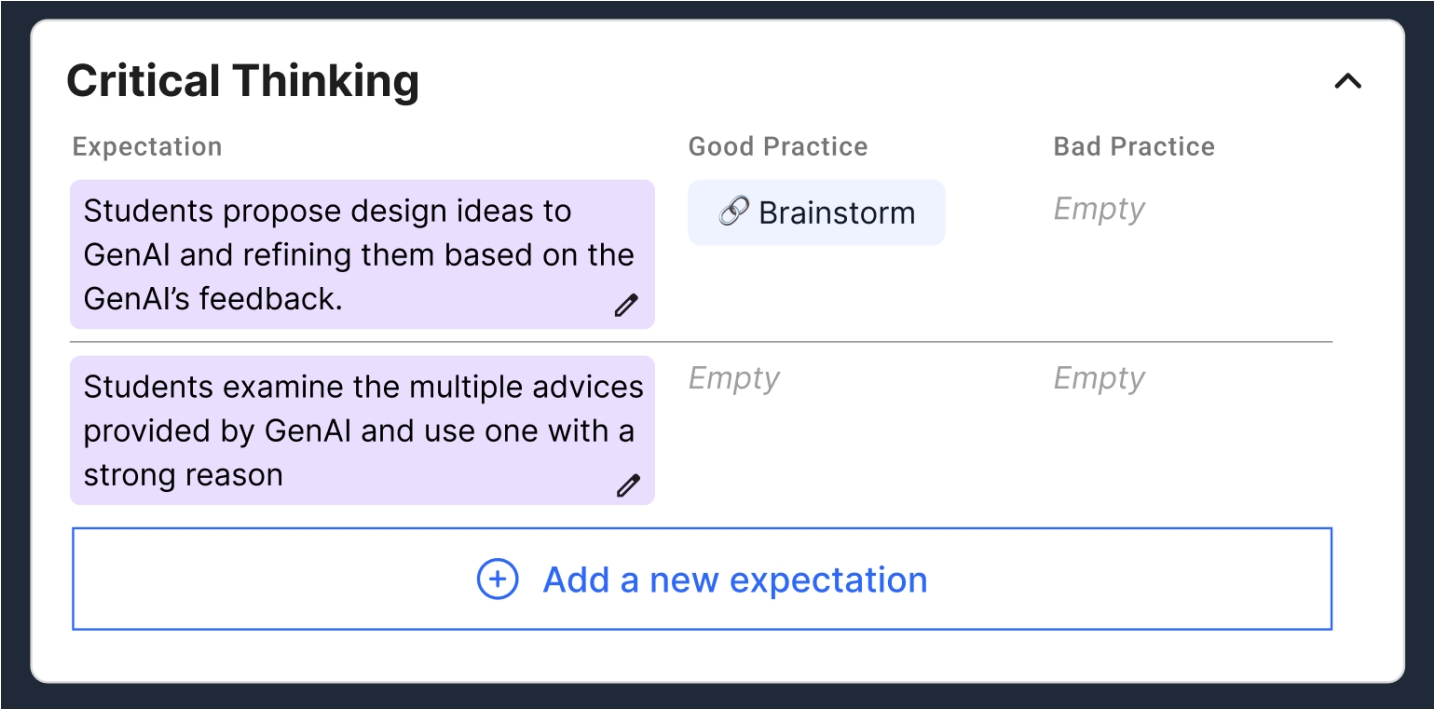1434x710 pixels.
Task: Select the 'Students examine the multiple advices' card
Action: coord(360,430)
